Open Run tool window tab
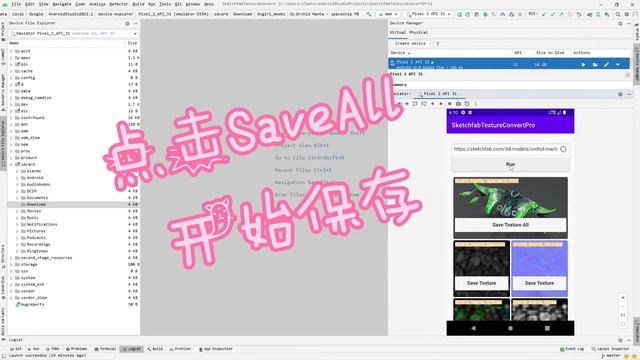This screenshot has height=360, width=640. pyautogui.click(x=34, y=349)
